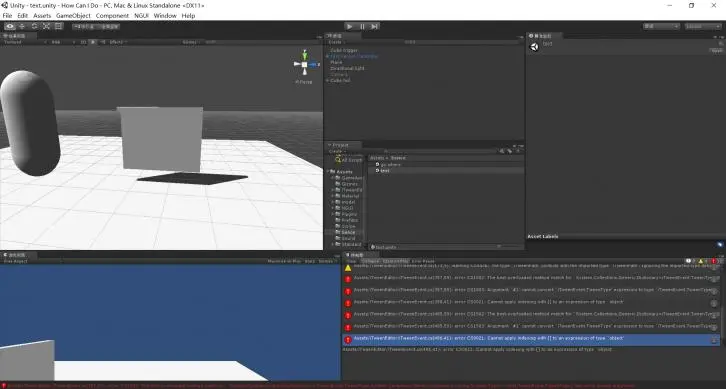The image size is (726, 389).
Task: Open the Effects dropdown in the Scene view
Action: click(x=119, y=42)
